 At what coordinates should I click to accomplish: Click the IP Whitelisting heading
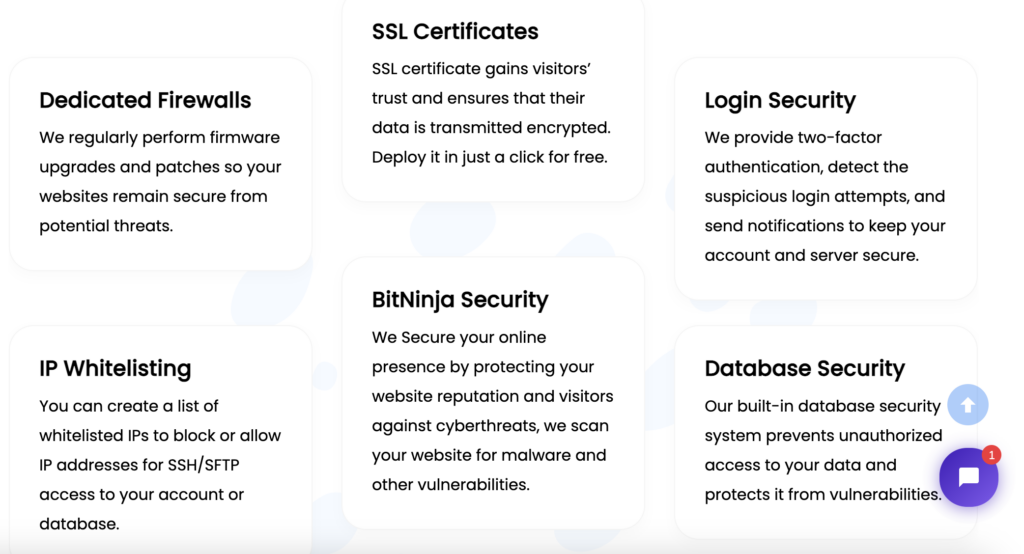click(115, 368)
